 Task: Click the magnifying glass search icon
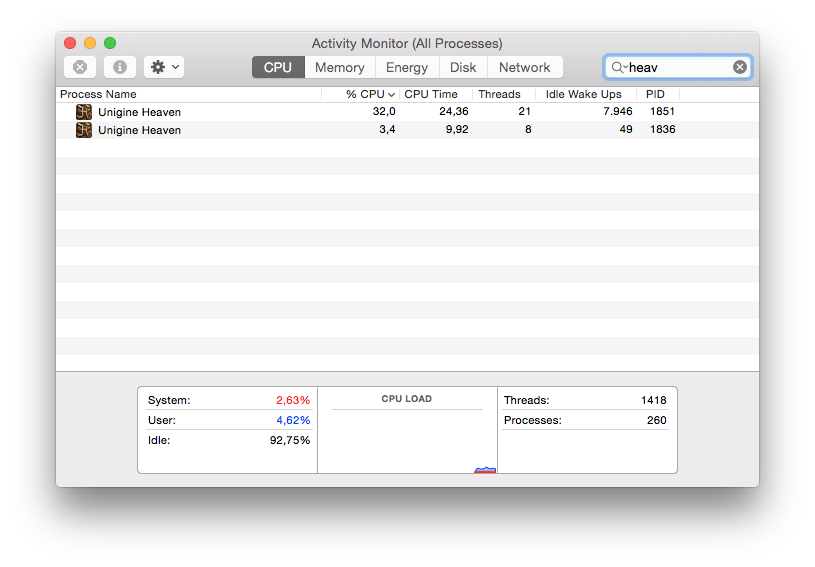tap(617, 67)
